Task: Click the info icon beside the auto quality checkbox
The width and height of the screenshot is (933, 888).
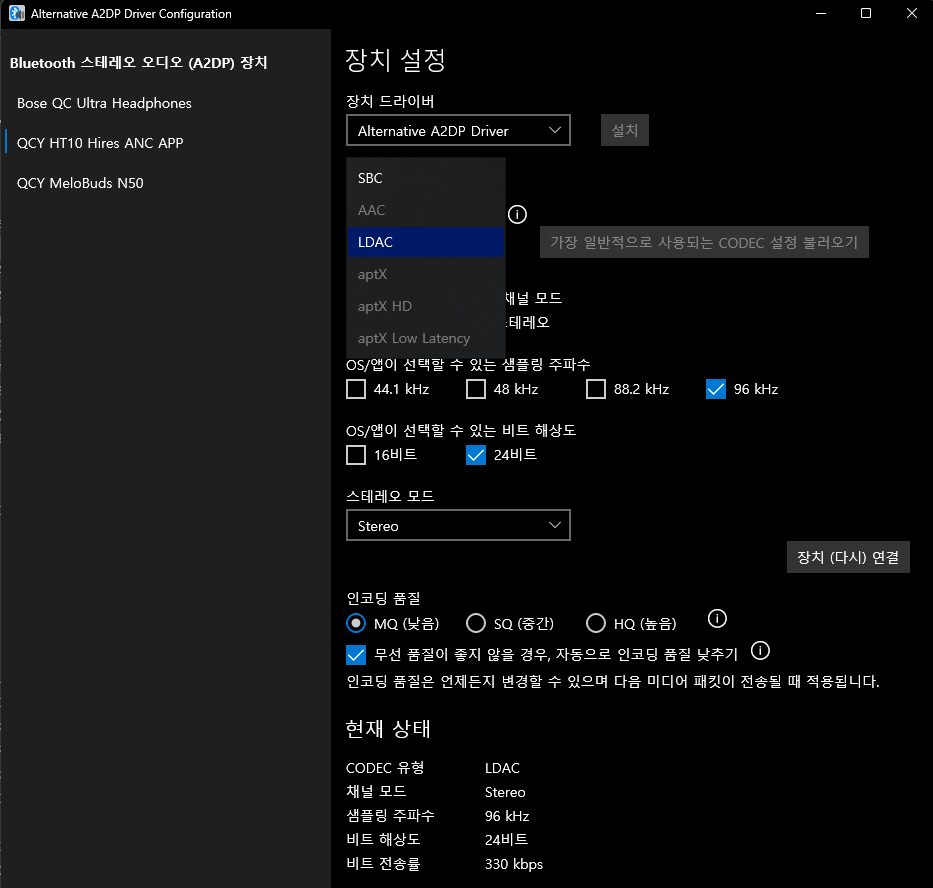Action: tap(760, 651)
